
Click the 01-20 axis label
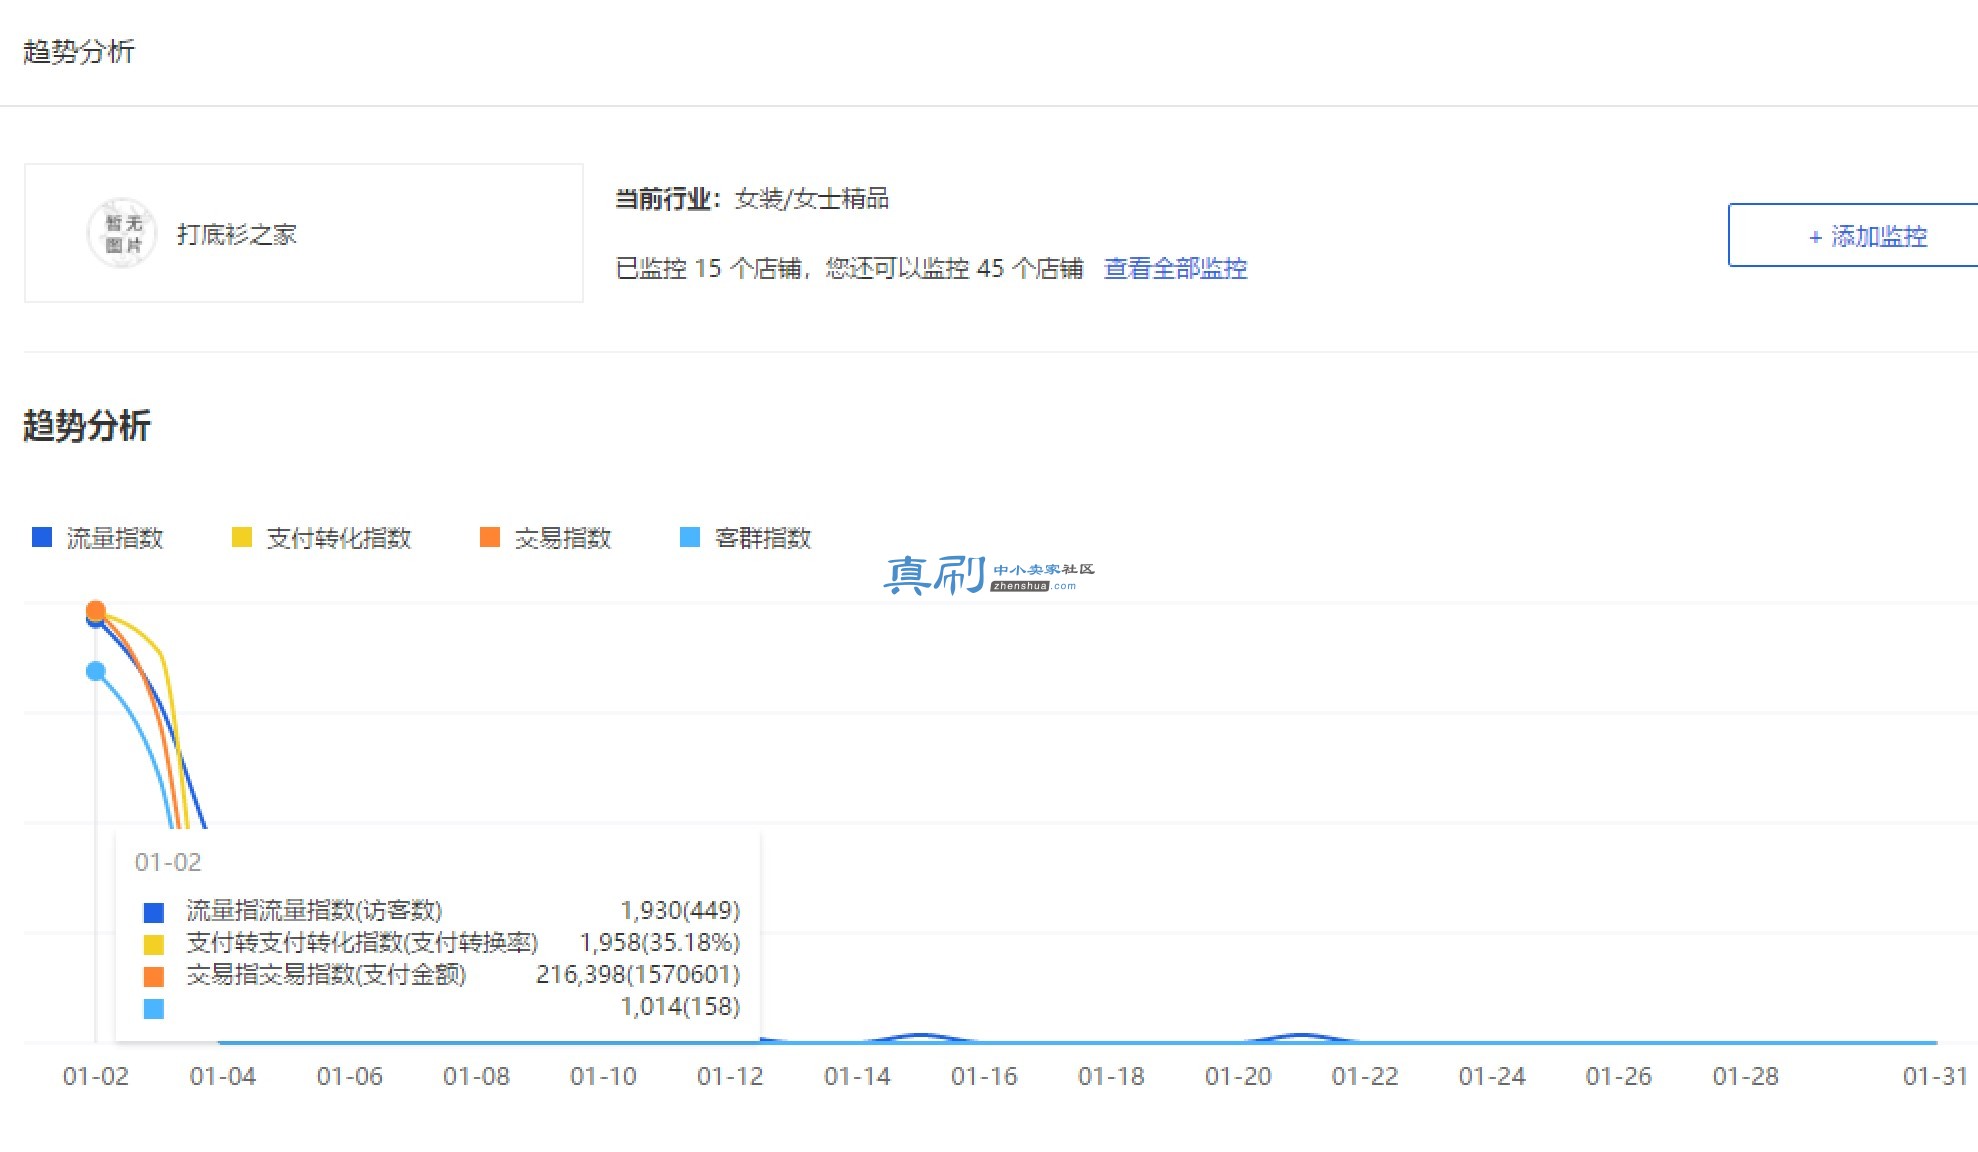tap(1239, 1077)
